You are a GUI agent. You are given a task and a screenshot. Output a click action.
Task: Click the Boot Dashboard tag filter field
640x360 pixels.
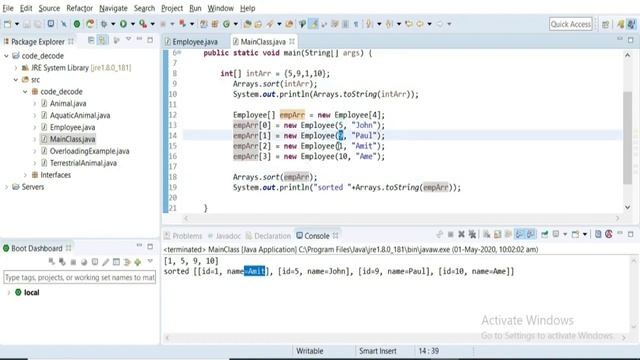(80, 278)
